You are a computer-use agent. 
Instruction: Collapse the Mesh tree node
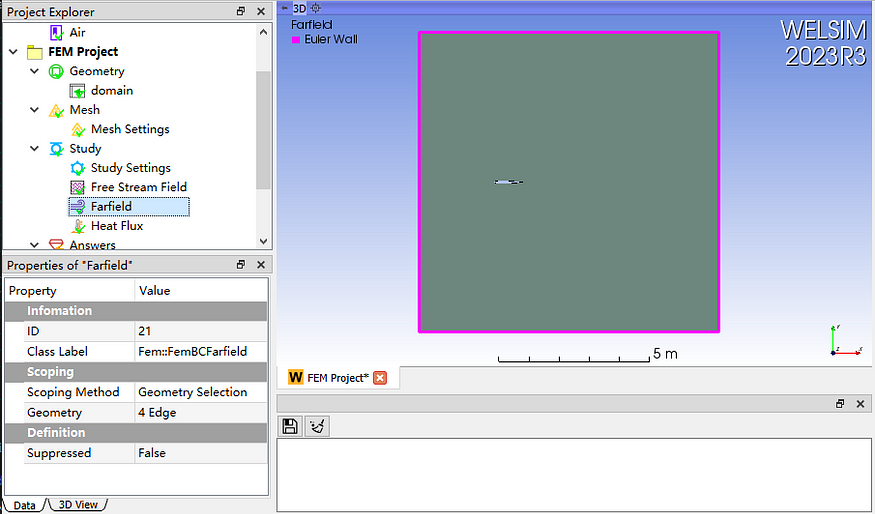(x=35, y=110)
